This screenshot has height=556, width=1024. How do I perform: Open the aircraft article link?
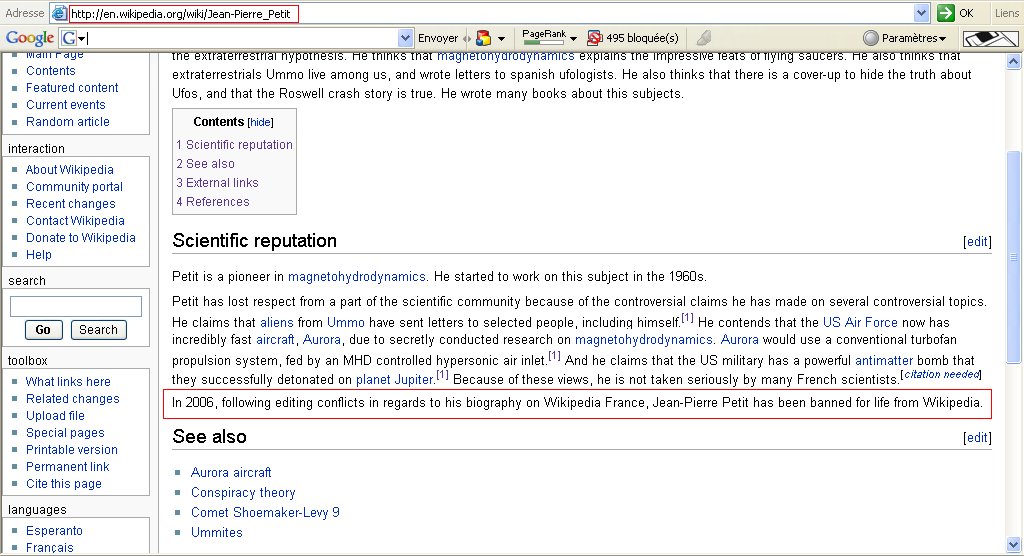point(275,340)
